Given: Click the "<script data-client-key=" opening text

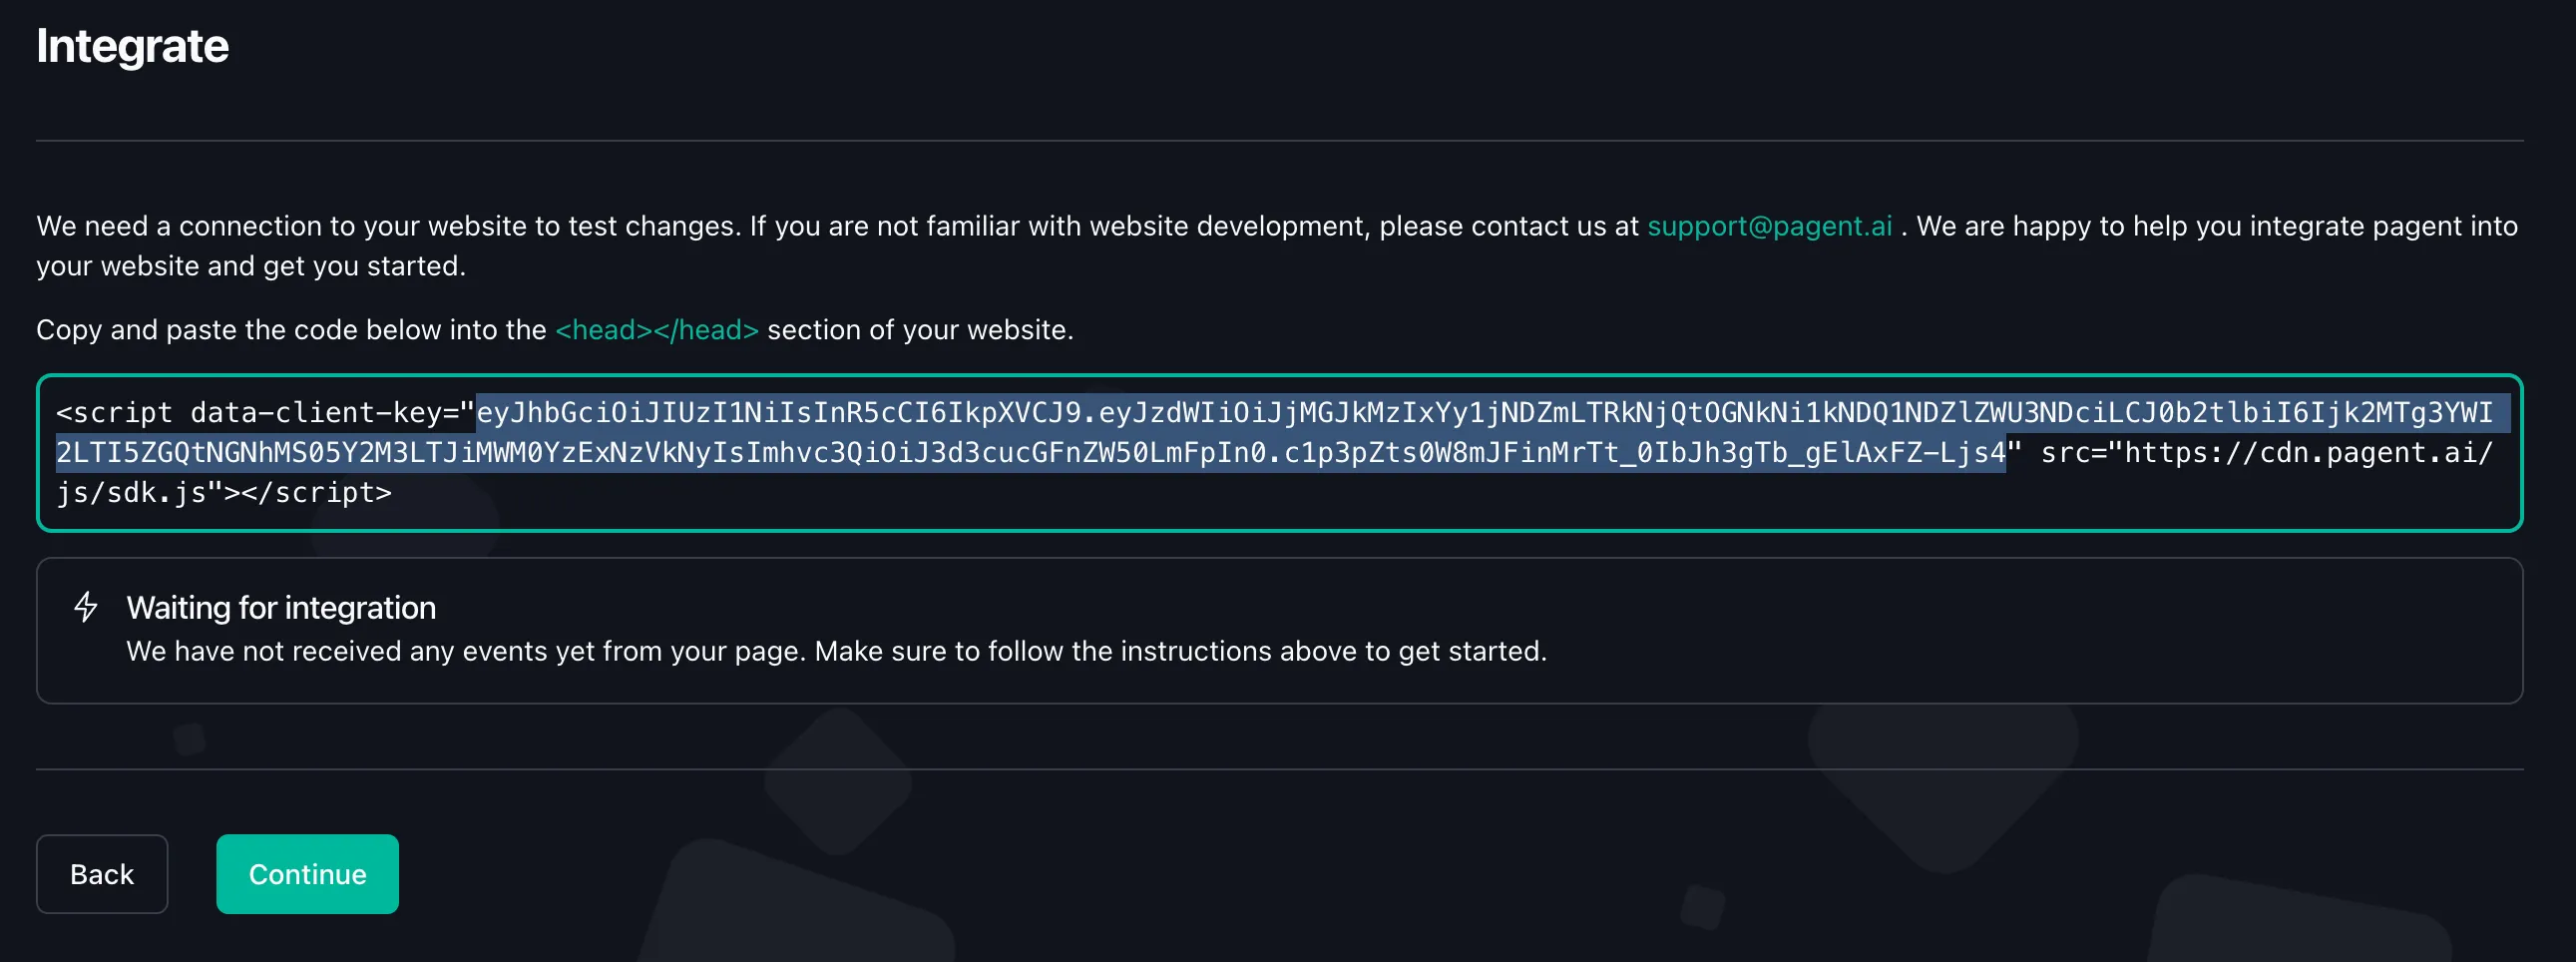Looking at the screenshot, I should (264, 412).
